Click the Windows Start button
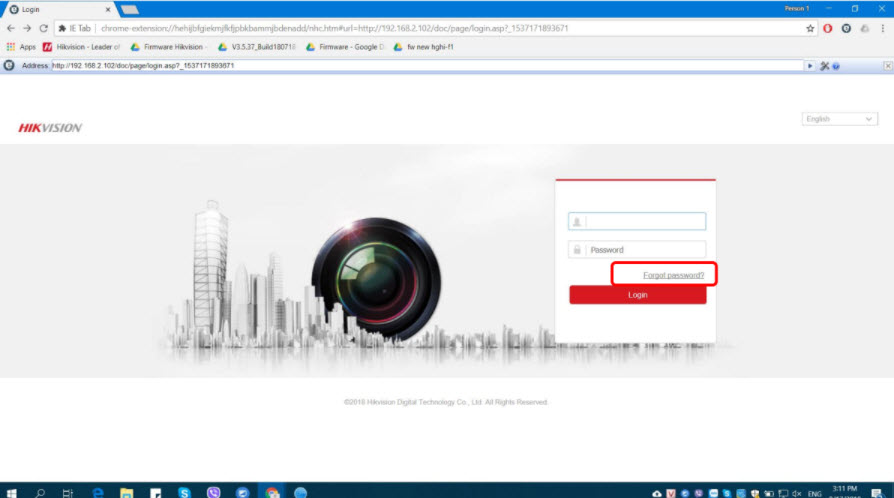Viewport: 894px width, 498px height. point(11,492)
